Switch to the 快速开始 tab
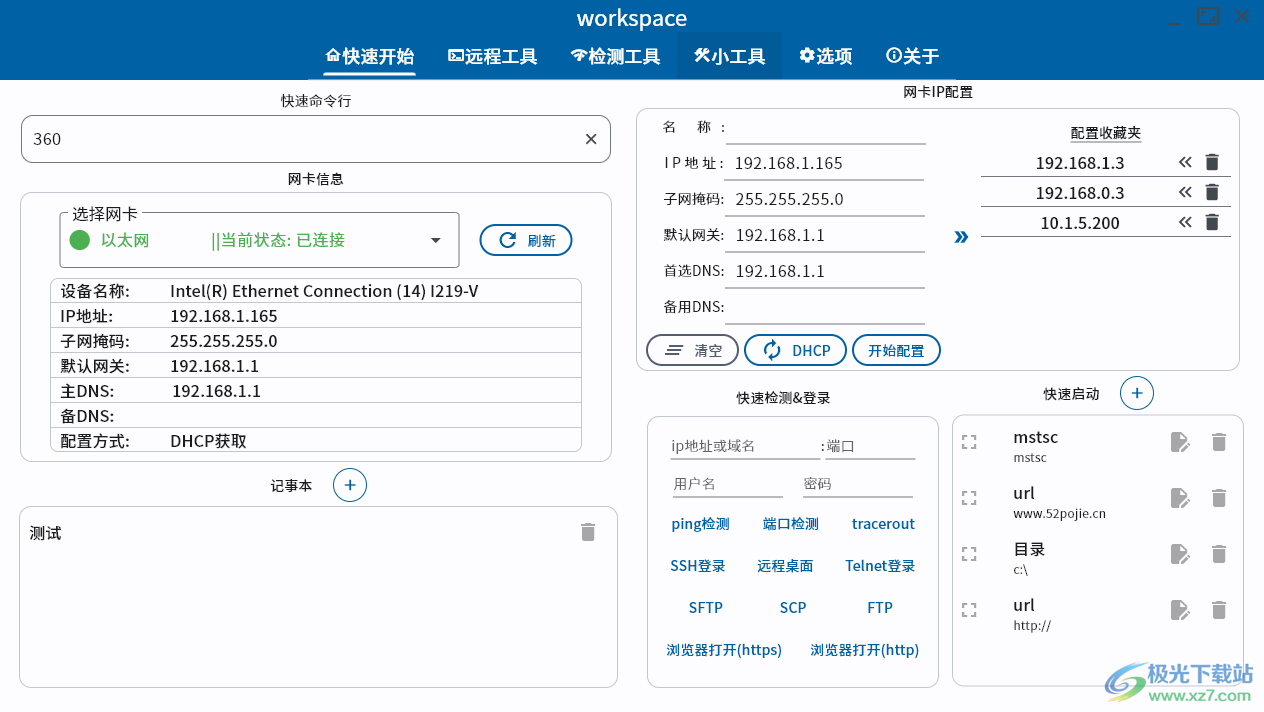Screen dimensions: 1264x712 pos(370,56)
